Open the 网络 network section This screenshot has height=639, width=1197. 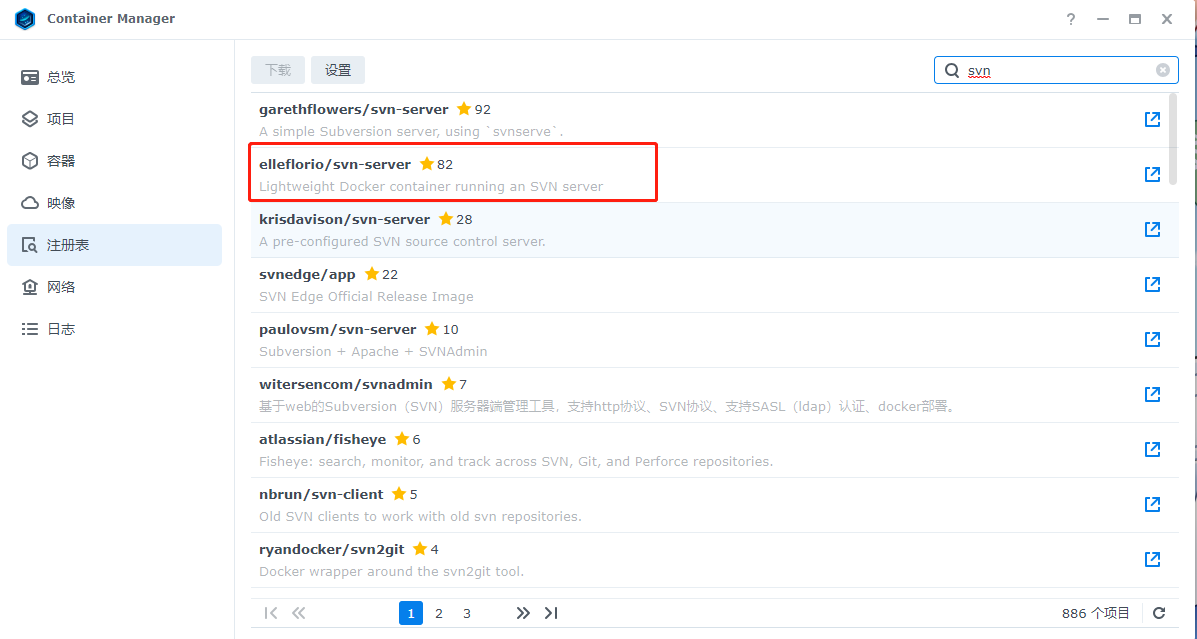[x=115, y=287]
